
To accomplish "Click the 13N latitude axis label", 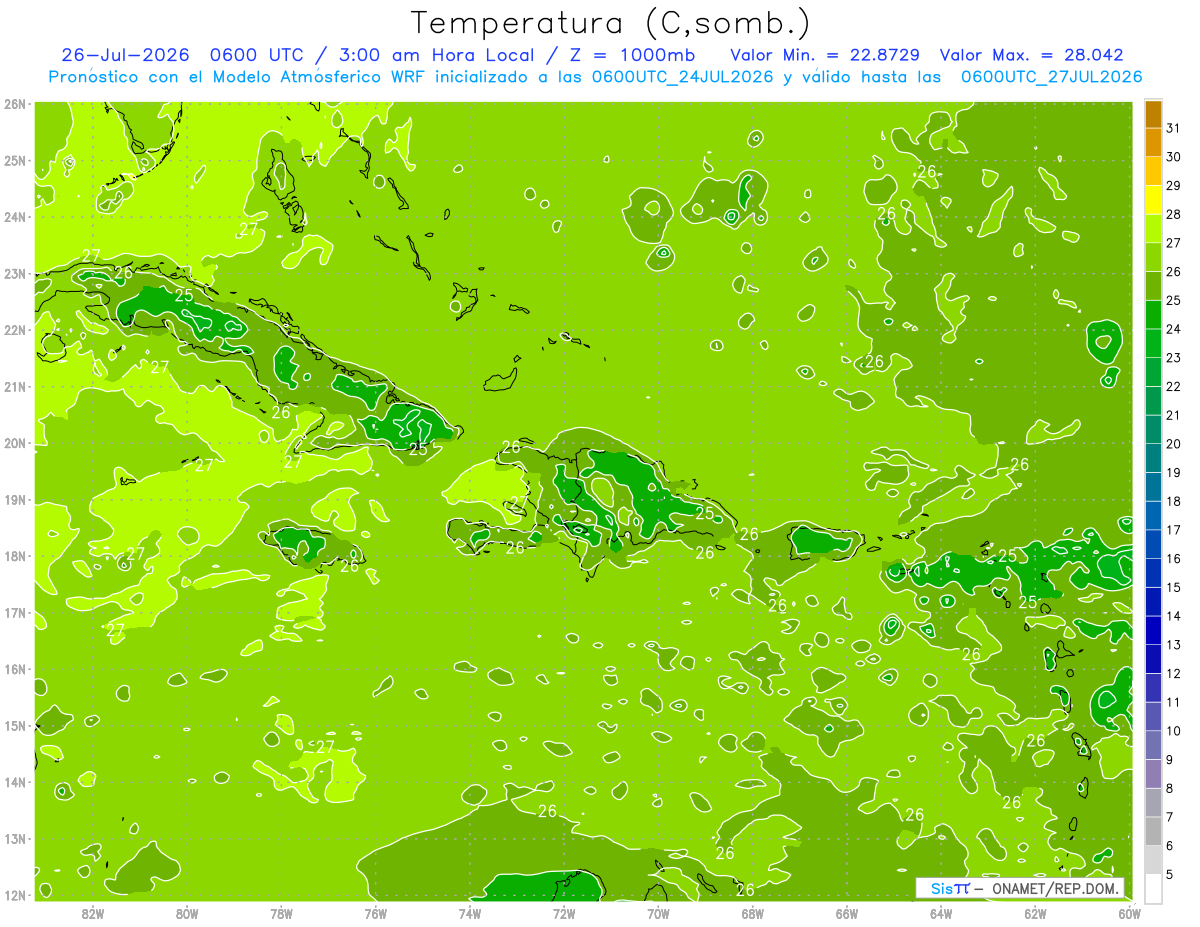I will pos(14,839).
